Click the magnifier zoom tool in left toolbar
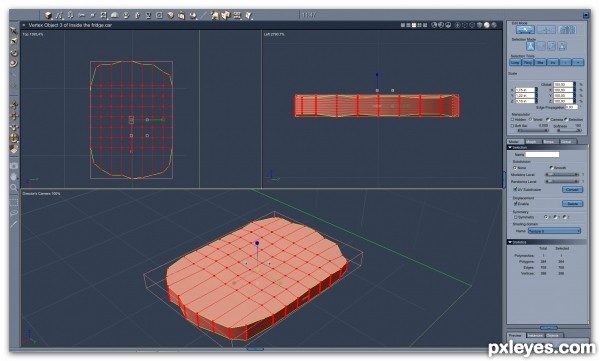 13,188
